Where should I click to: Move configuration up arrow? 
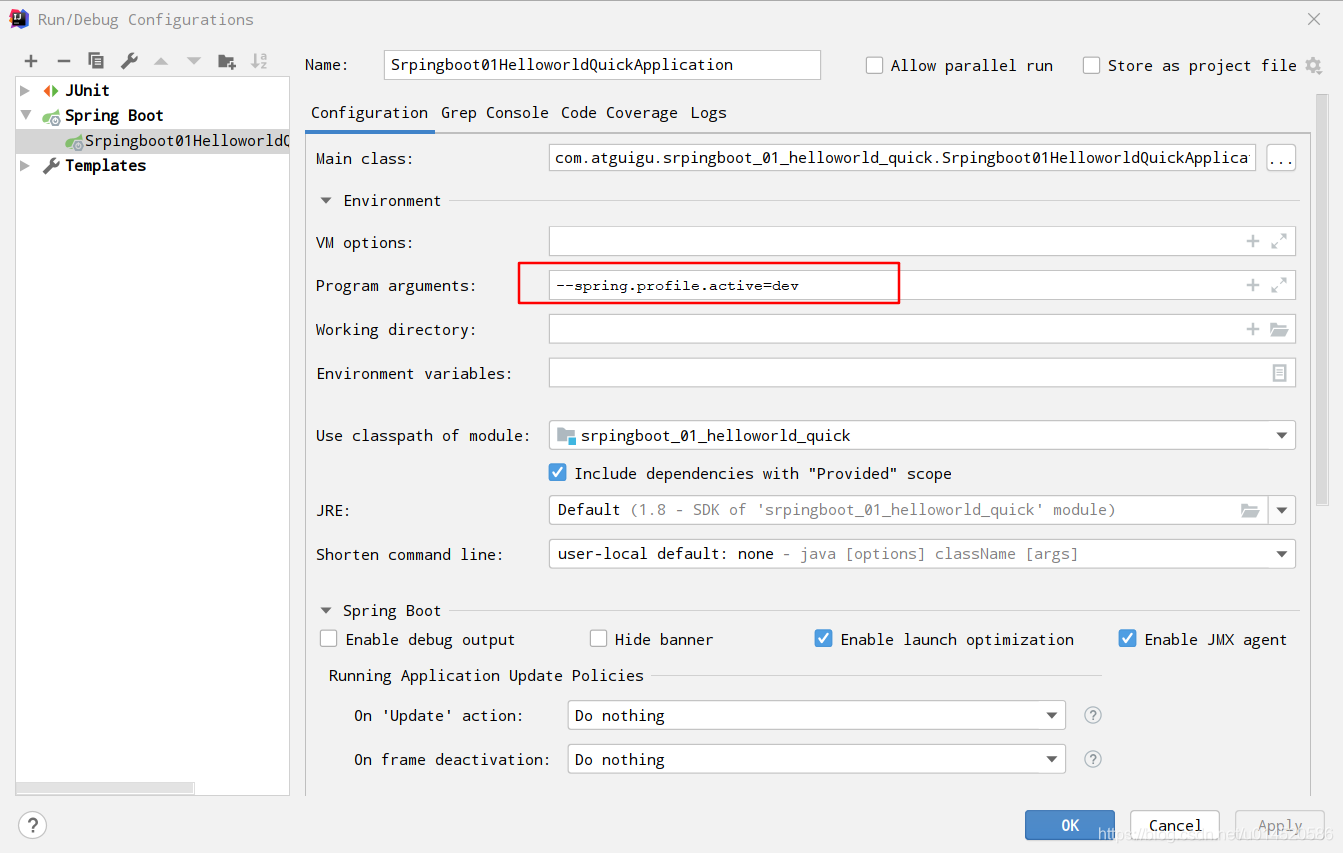161,61
